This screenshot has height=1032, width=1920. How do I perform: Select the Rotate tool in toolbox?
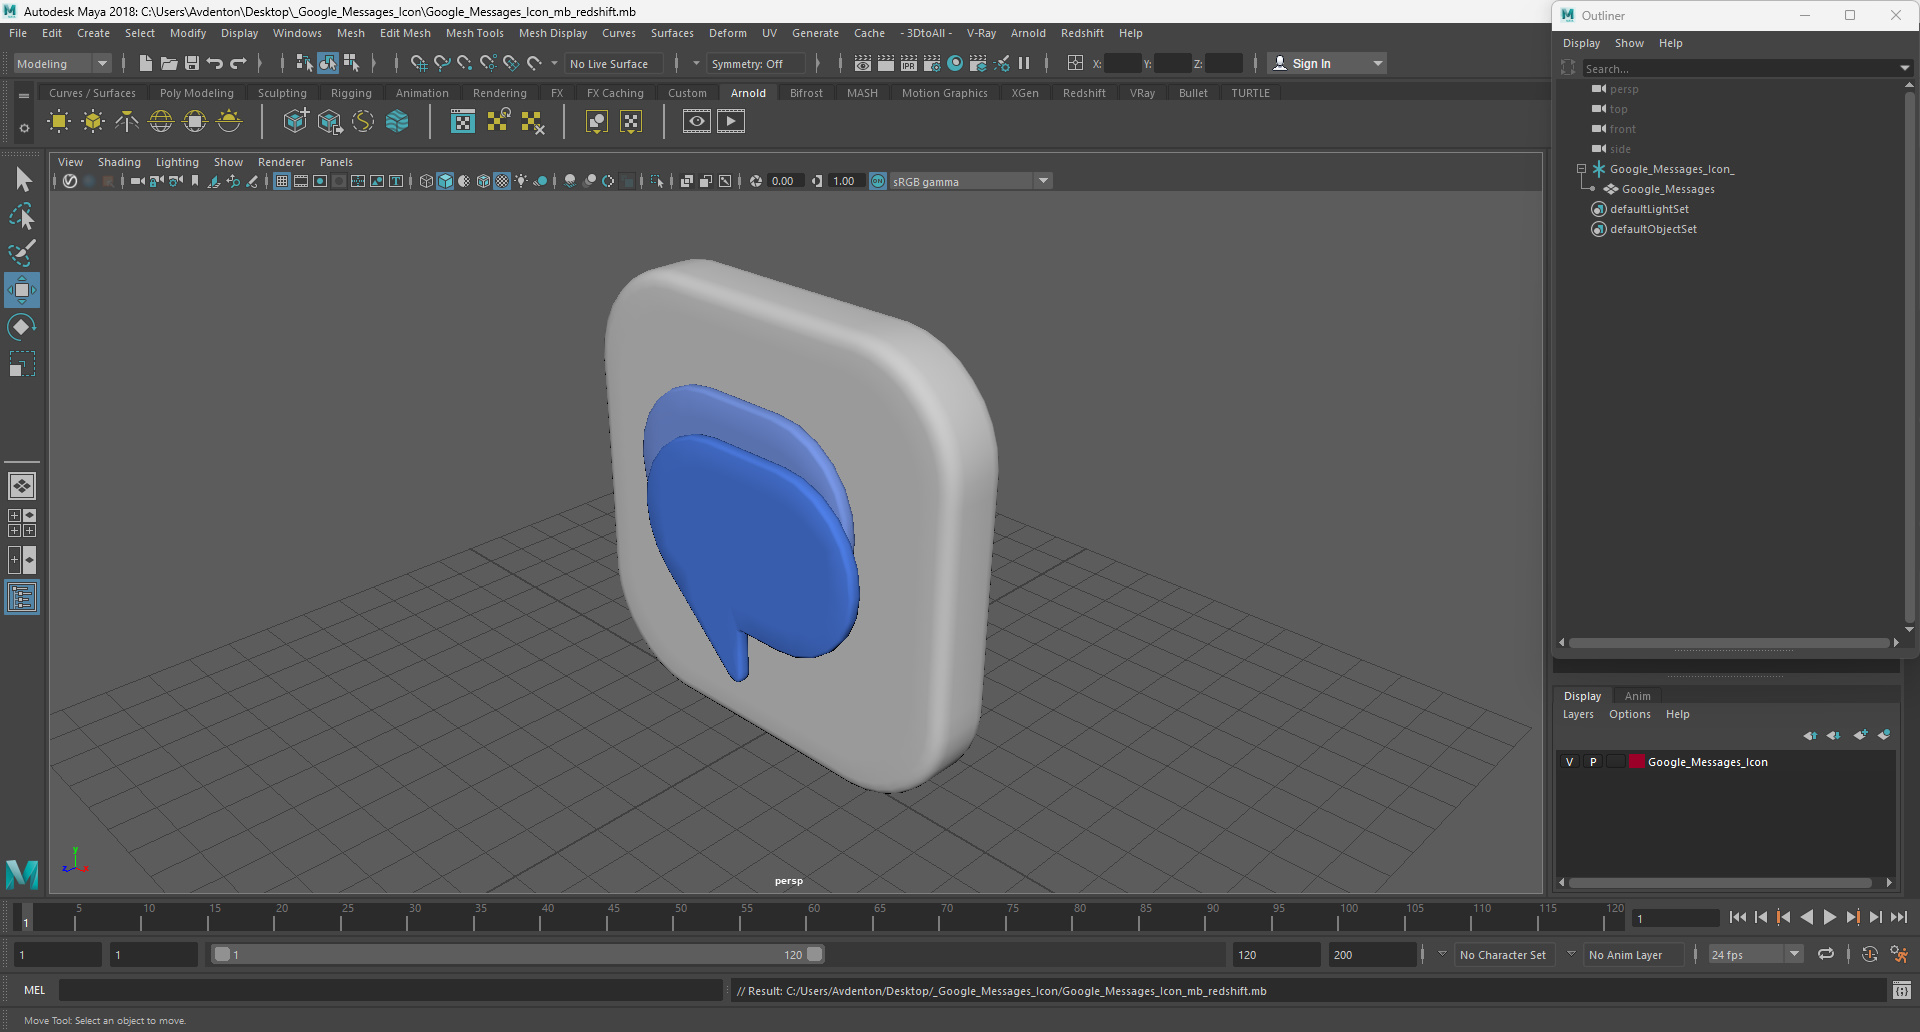22,327
